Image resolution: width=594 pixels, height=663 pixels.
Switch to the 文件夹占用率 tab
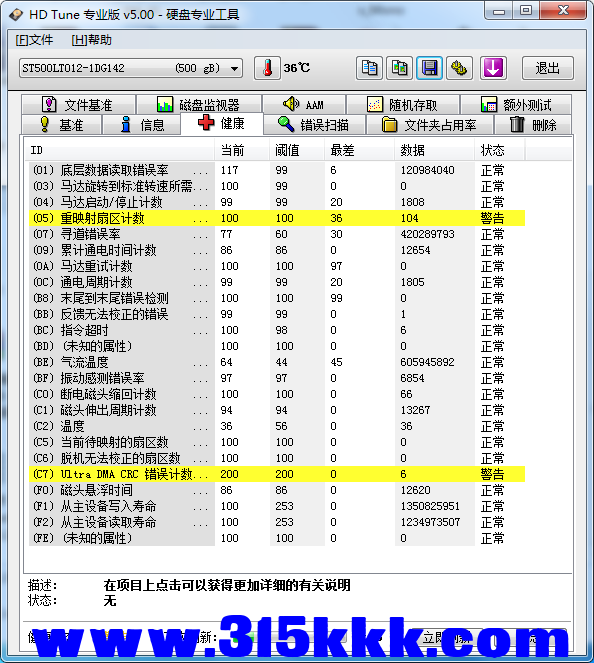click(x=430, y=125)
